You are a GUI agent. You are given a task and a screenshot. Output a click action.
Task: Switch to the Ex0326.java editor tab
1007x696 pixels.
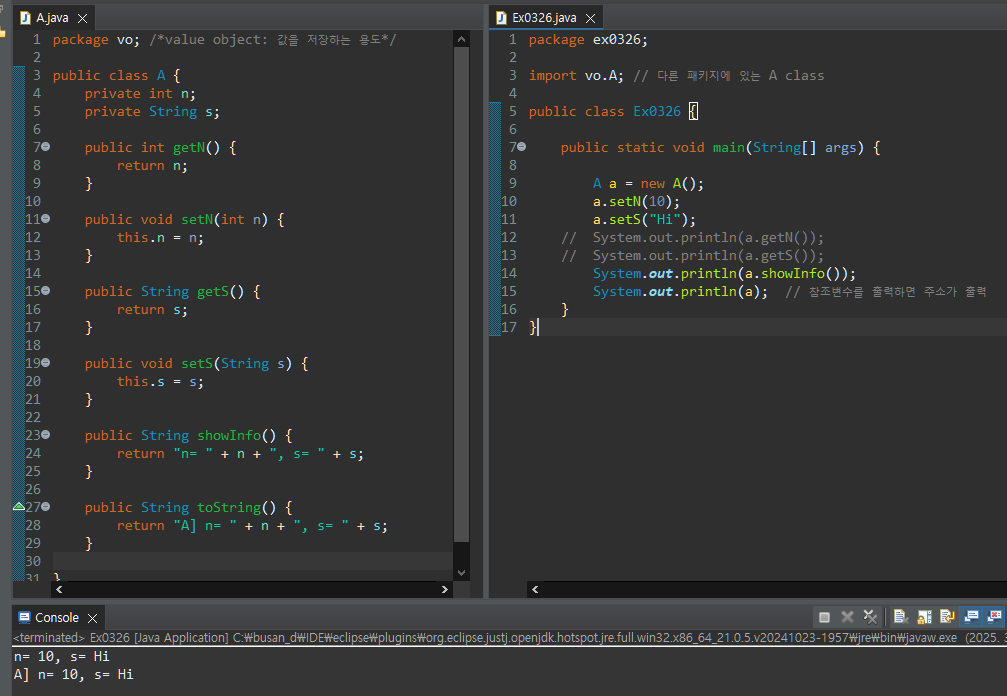544,18
